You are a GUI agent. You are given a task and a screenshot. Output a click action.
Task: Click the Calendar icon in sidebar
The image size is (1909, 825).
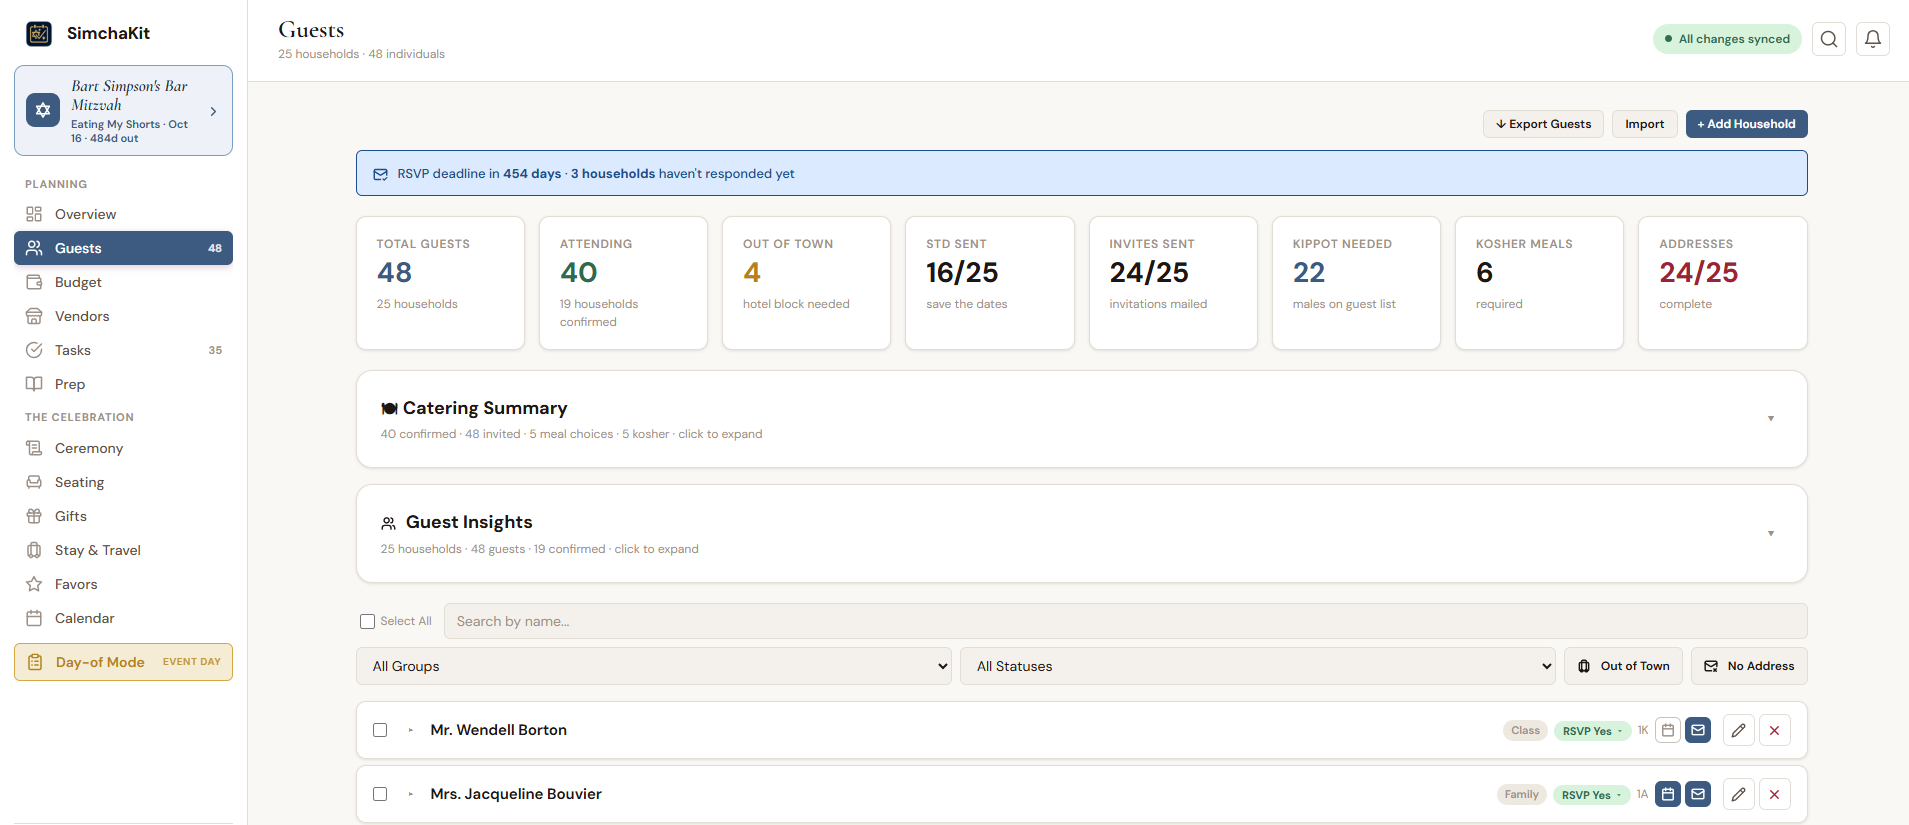(x=34, y=618)
